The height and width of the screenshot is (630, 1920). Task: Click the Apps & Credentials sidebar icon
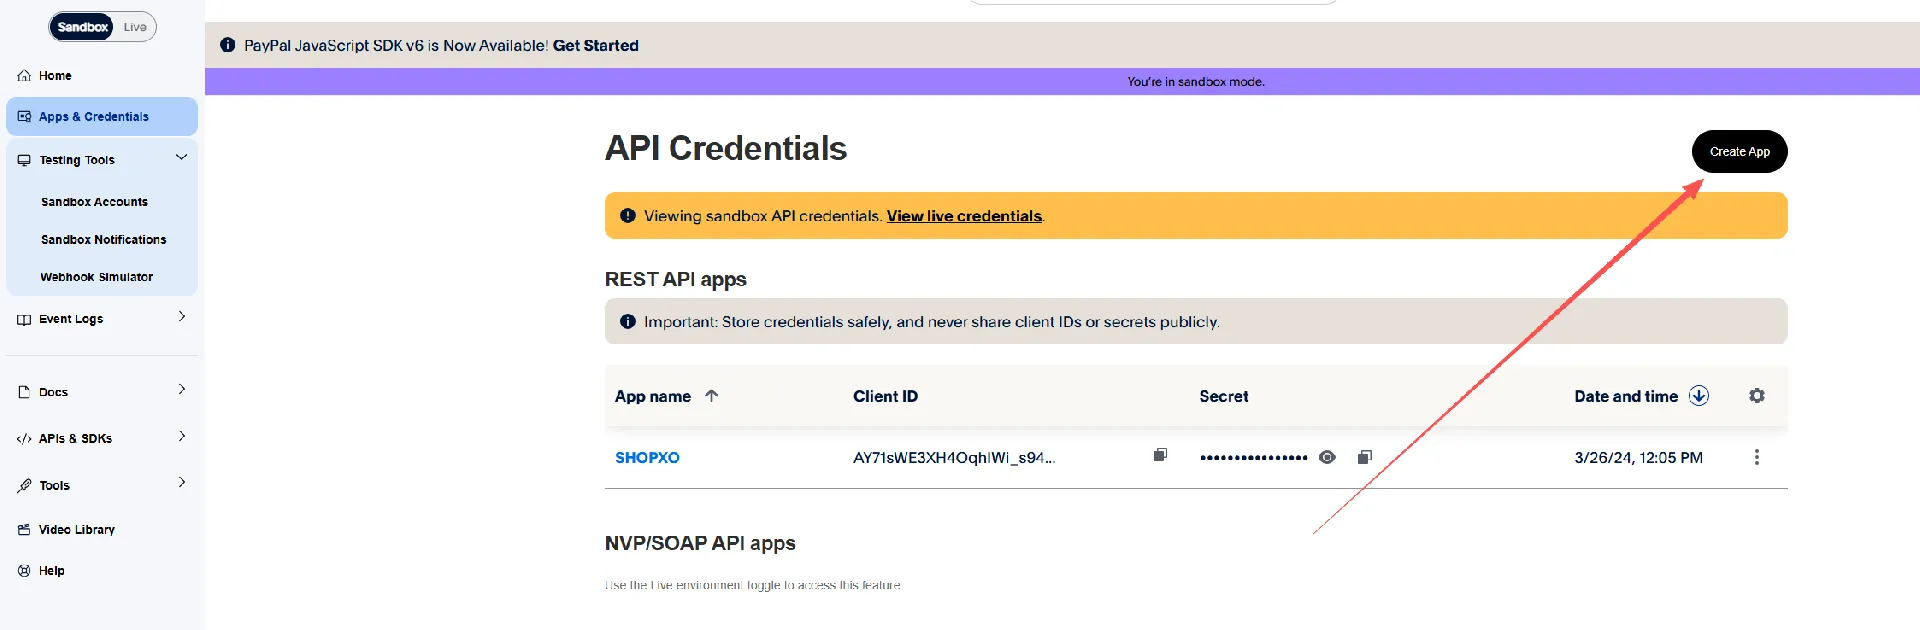click(24, 117)
